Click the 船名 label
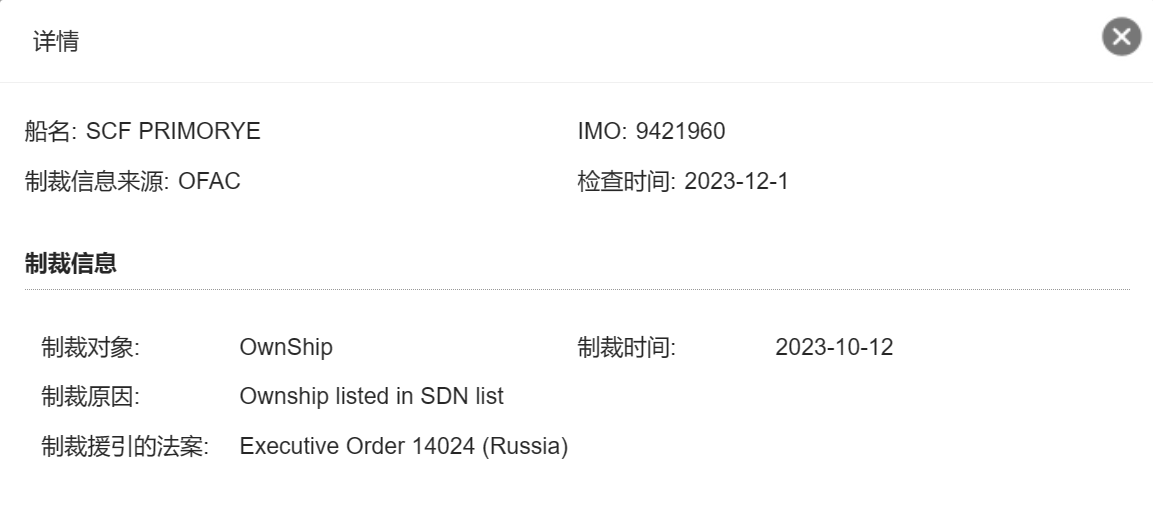The height and width of the screenshot is (510, 1153). (x=50, y=131)
